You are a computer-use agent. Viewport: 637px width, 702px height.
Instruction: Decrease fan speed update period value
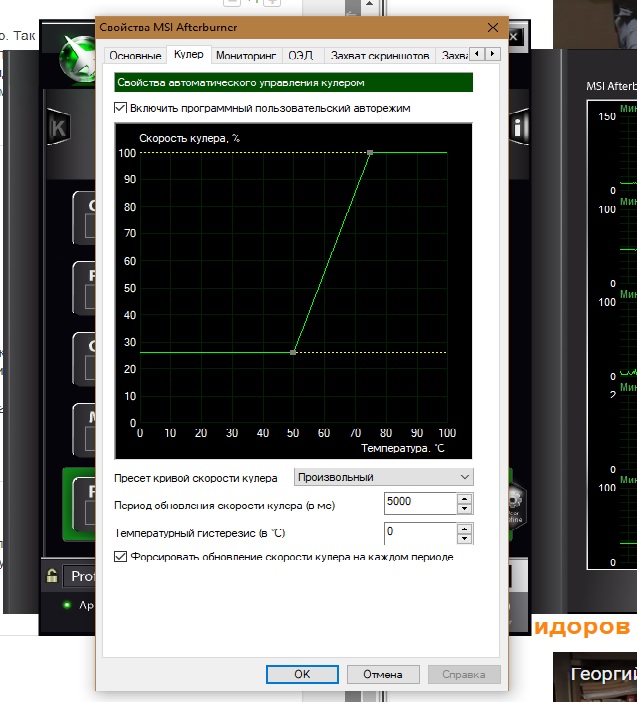tap(465, 509)
